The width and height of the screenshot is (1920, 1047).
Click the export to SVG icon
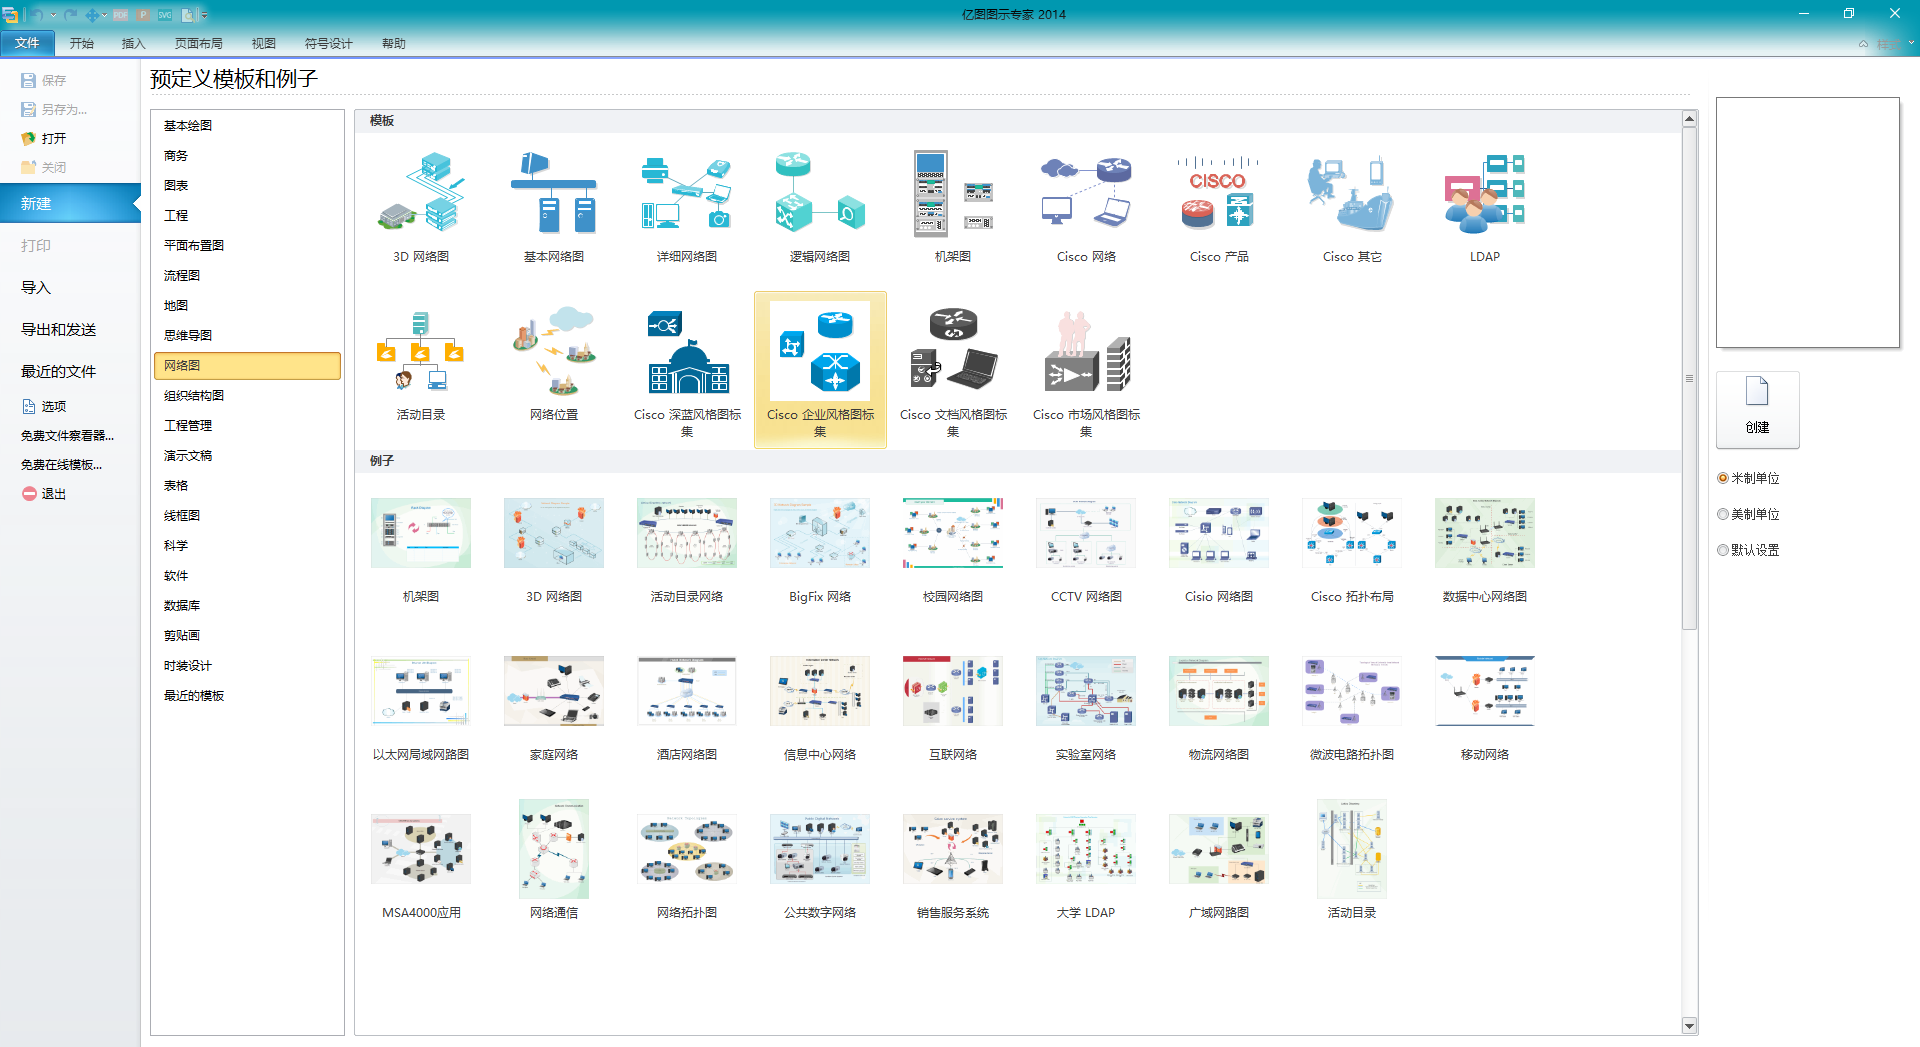[x=165, y=15]
